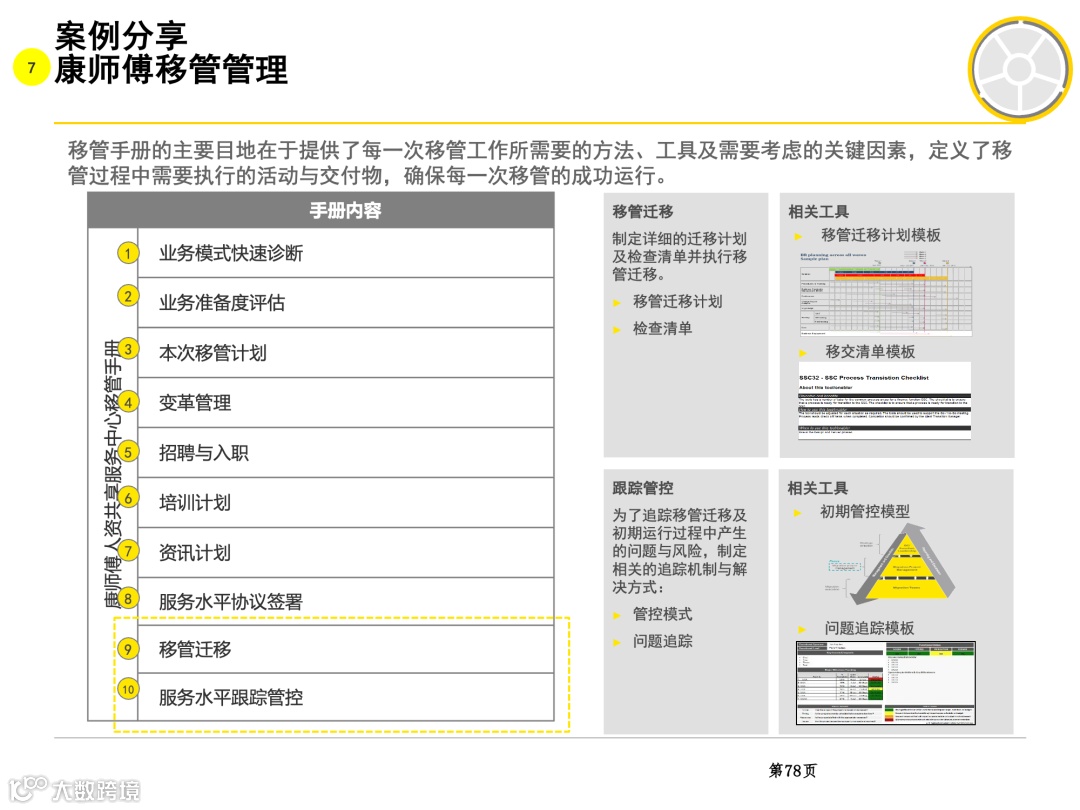Image resolution: width=1080 pixels, height=810 pixels.
Task: Select the row 服务水平协议签署
Action: click(346, 601)
